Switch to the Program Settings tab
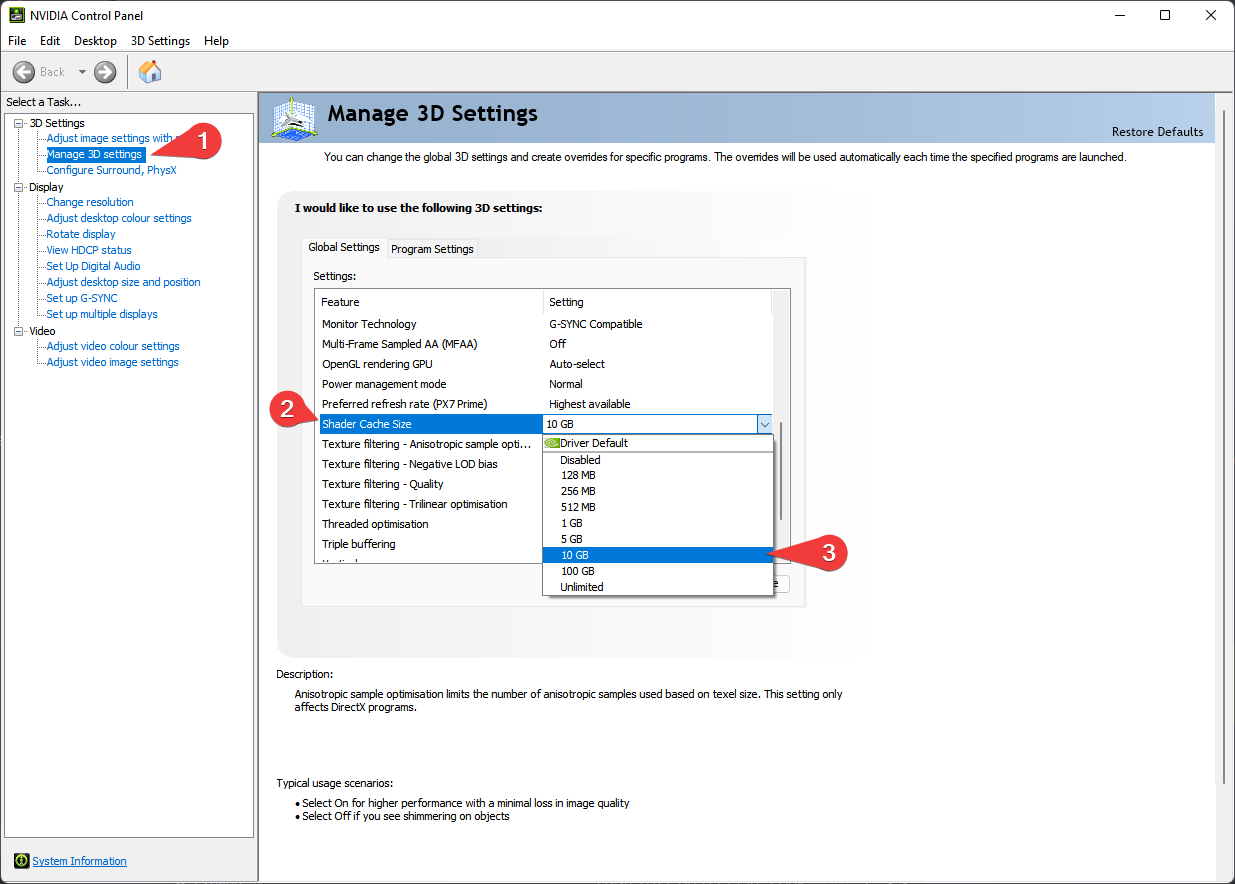 tap(432, 249)
